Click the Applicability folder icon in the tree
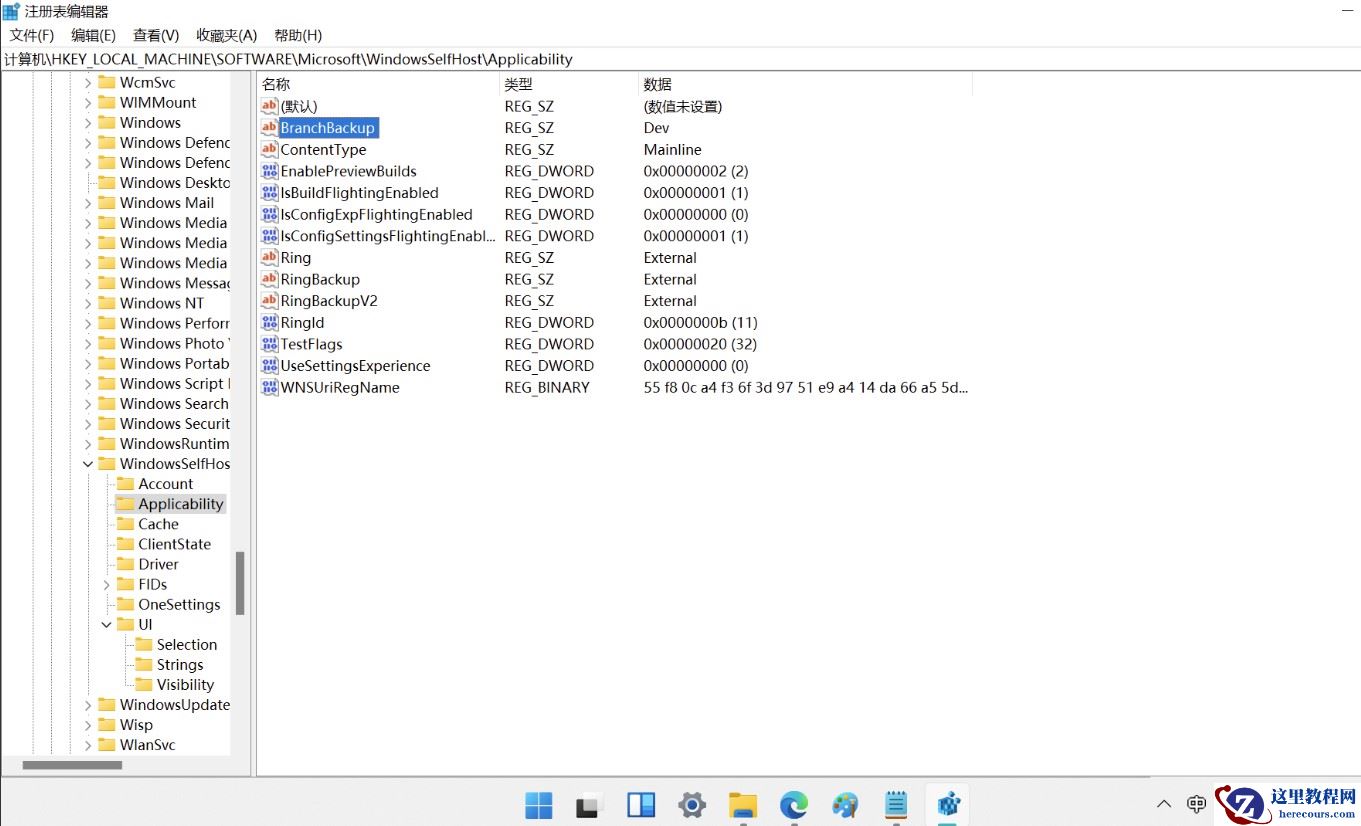 [127, 504]
